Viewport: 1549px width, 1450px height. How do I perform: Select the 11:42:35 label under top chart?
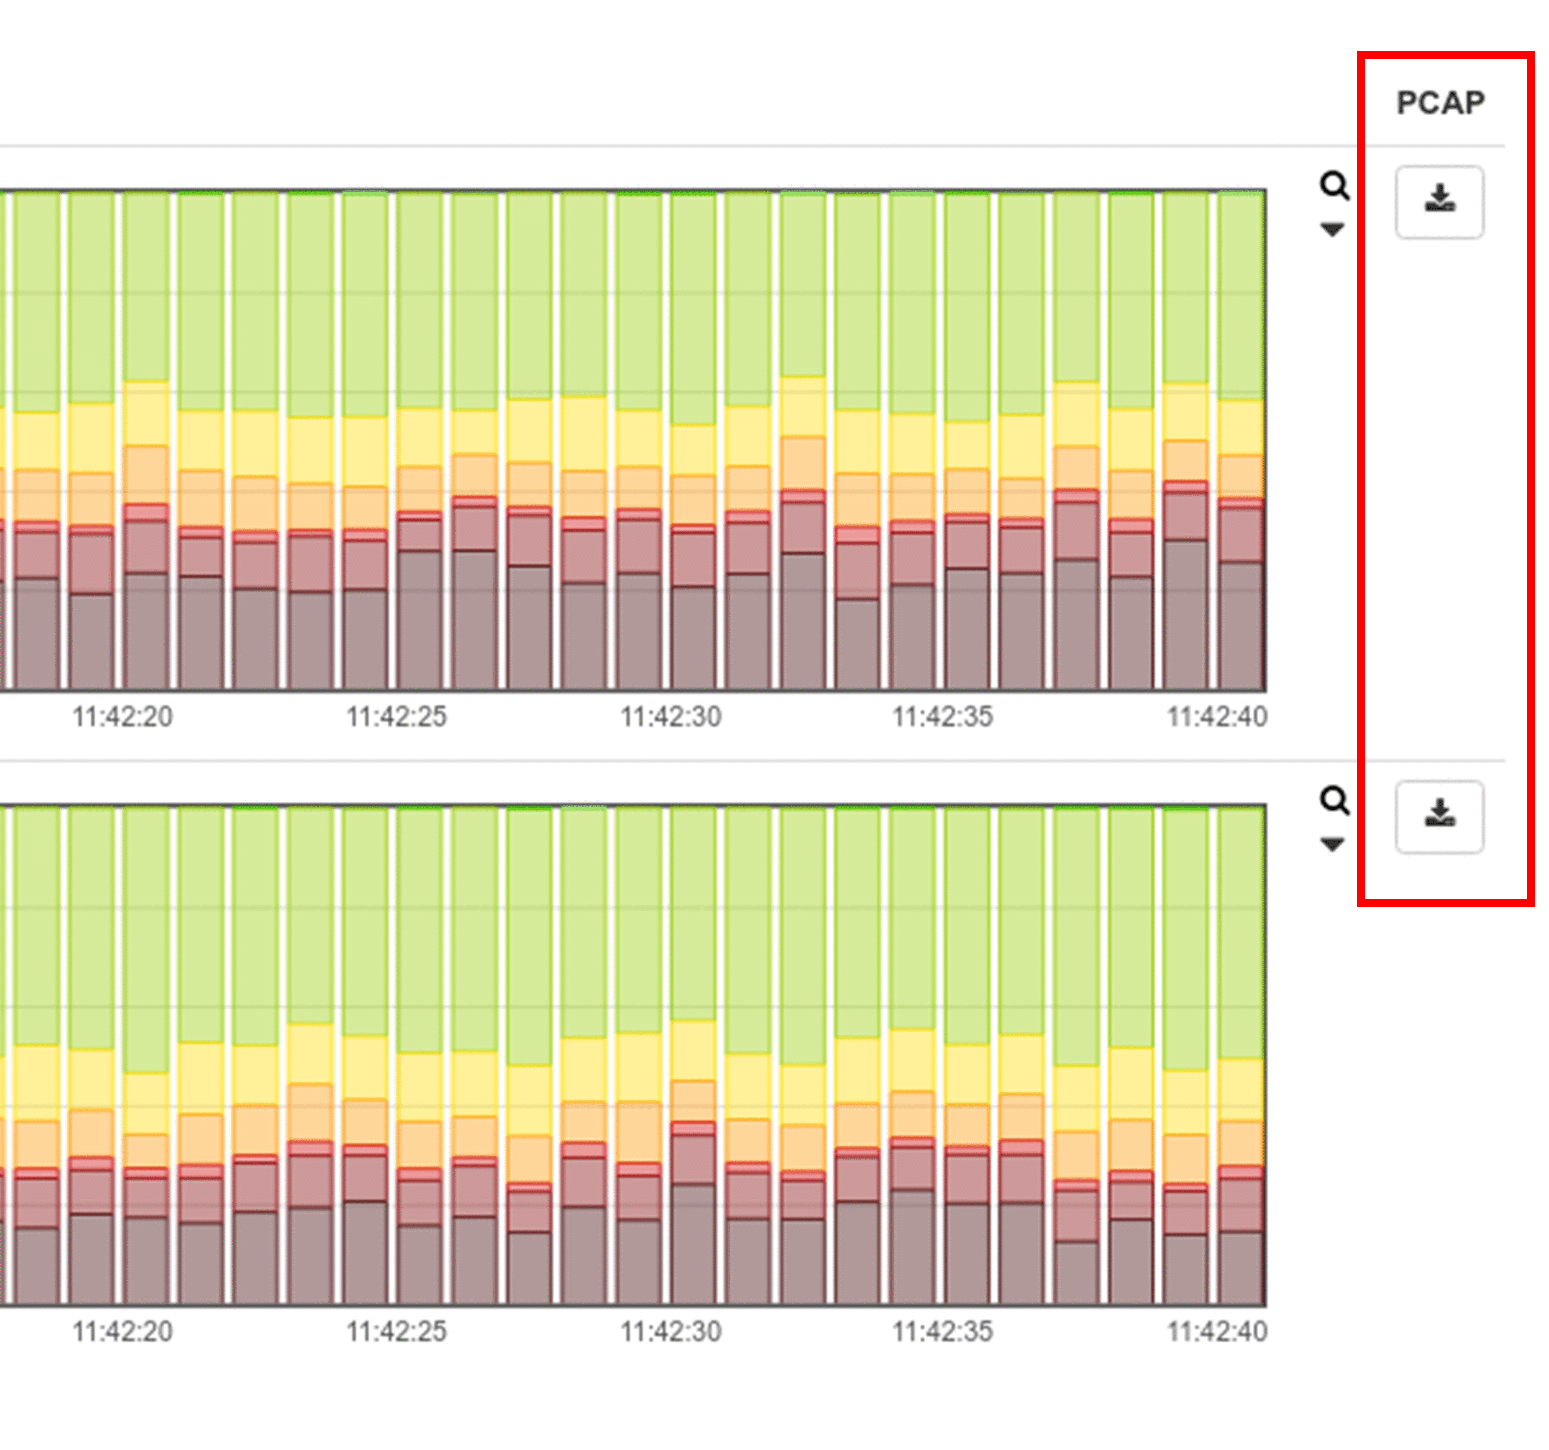[942, 717]
